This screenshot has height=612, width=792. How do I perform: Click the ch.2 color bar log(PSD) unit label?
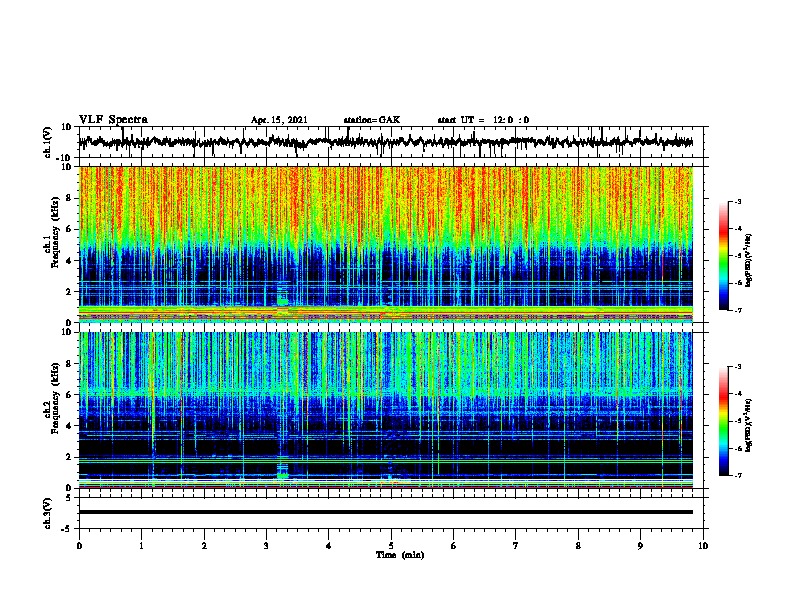coord(749,425)
